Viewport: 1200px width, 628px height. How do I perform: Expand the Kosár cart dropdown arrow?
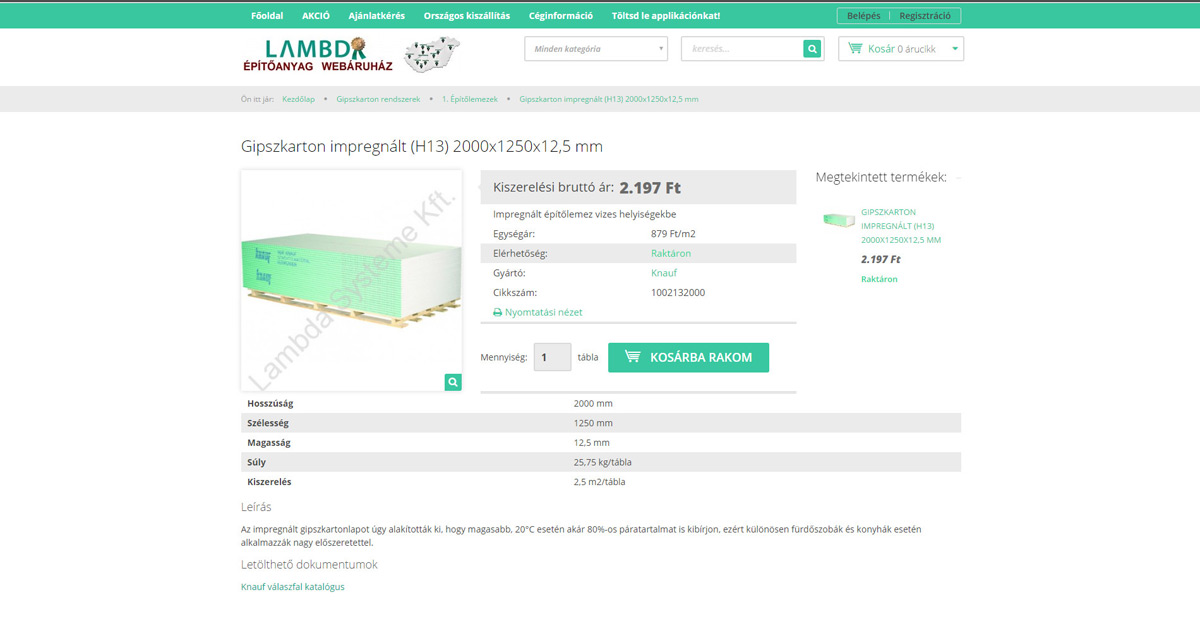pyautogui.click(x=955, y=48)
